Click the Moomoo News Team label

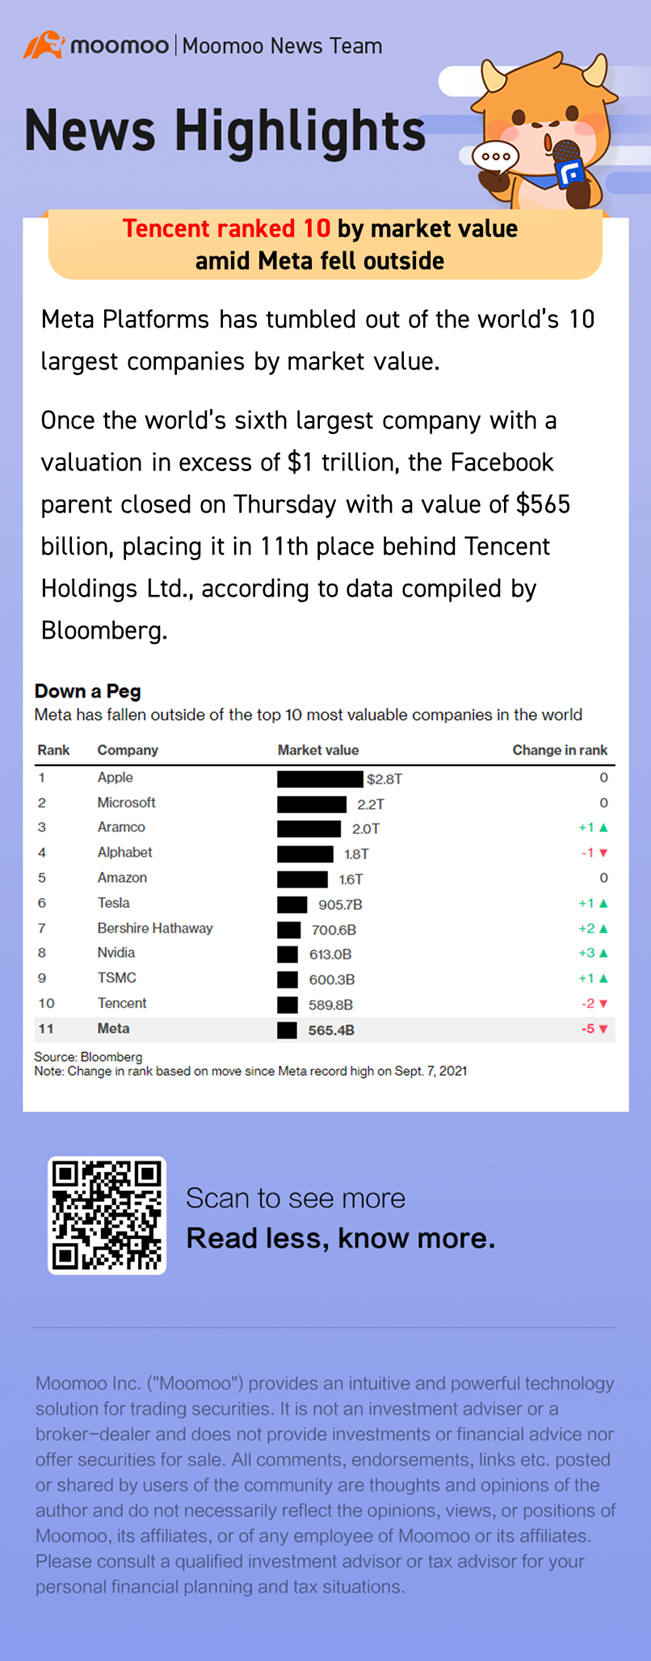tap(282, 46)
